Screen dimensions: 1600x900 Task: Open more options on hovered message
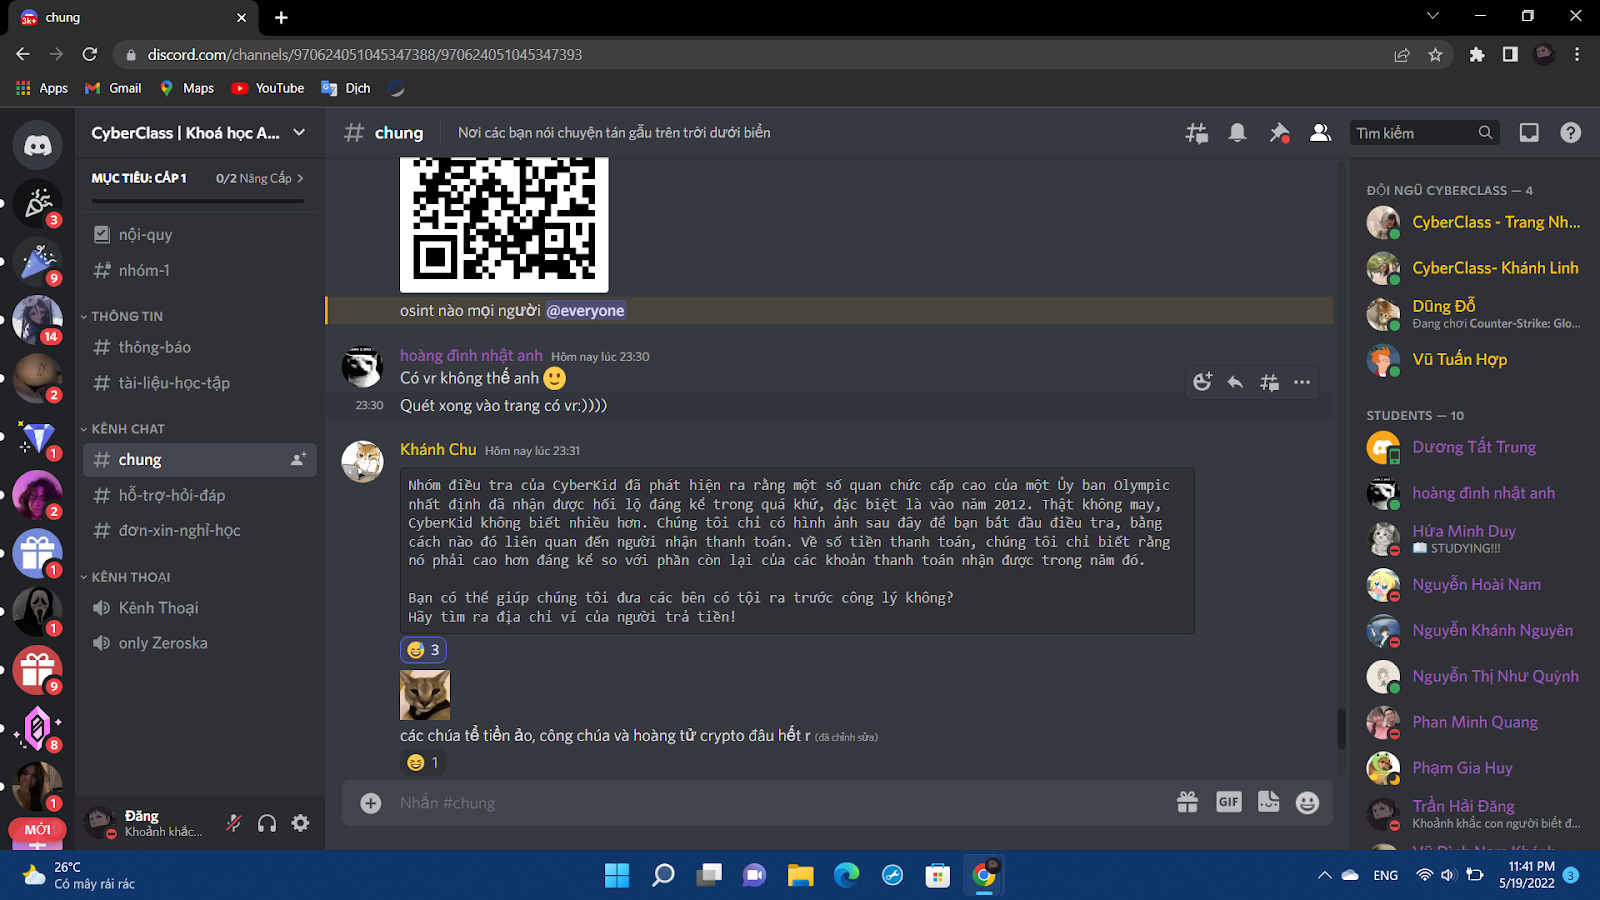point(1302,382)
